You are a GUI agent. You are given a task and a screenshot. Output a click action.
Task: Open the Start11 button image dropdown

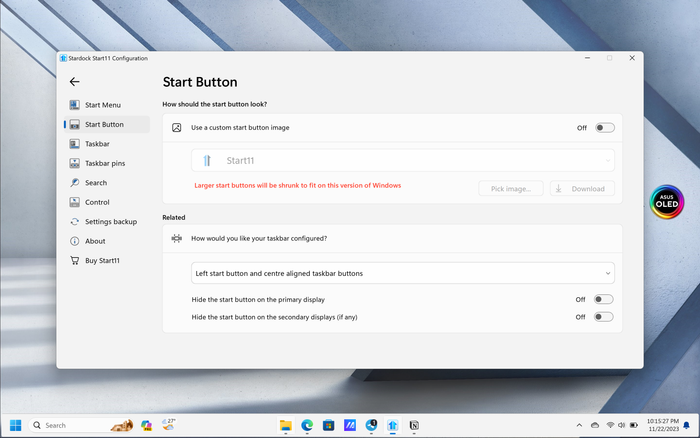tap(403, 160)
